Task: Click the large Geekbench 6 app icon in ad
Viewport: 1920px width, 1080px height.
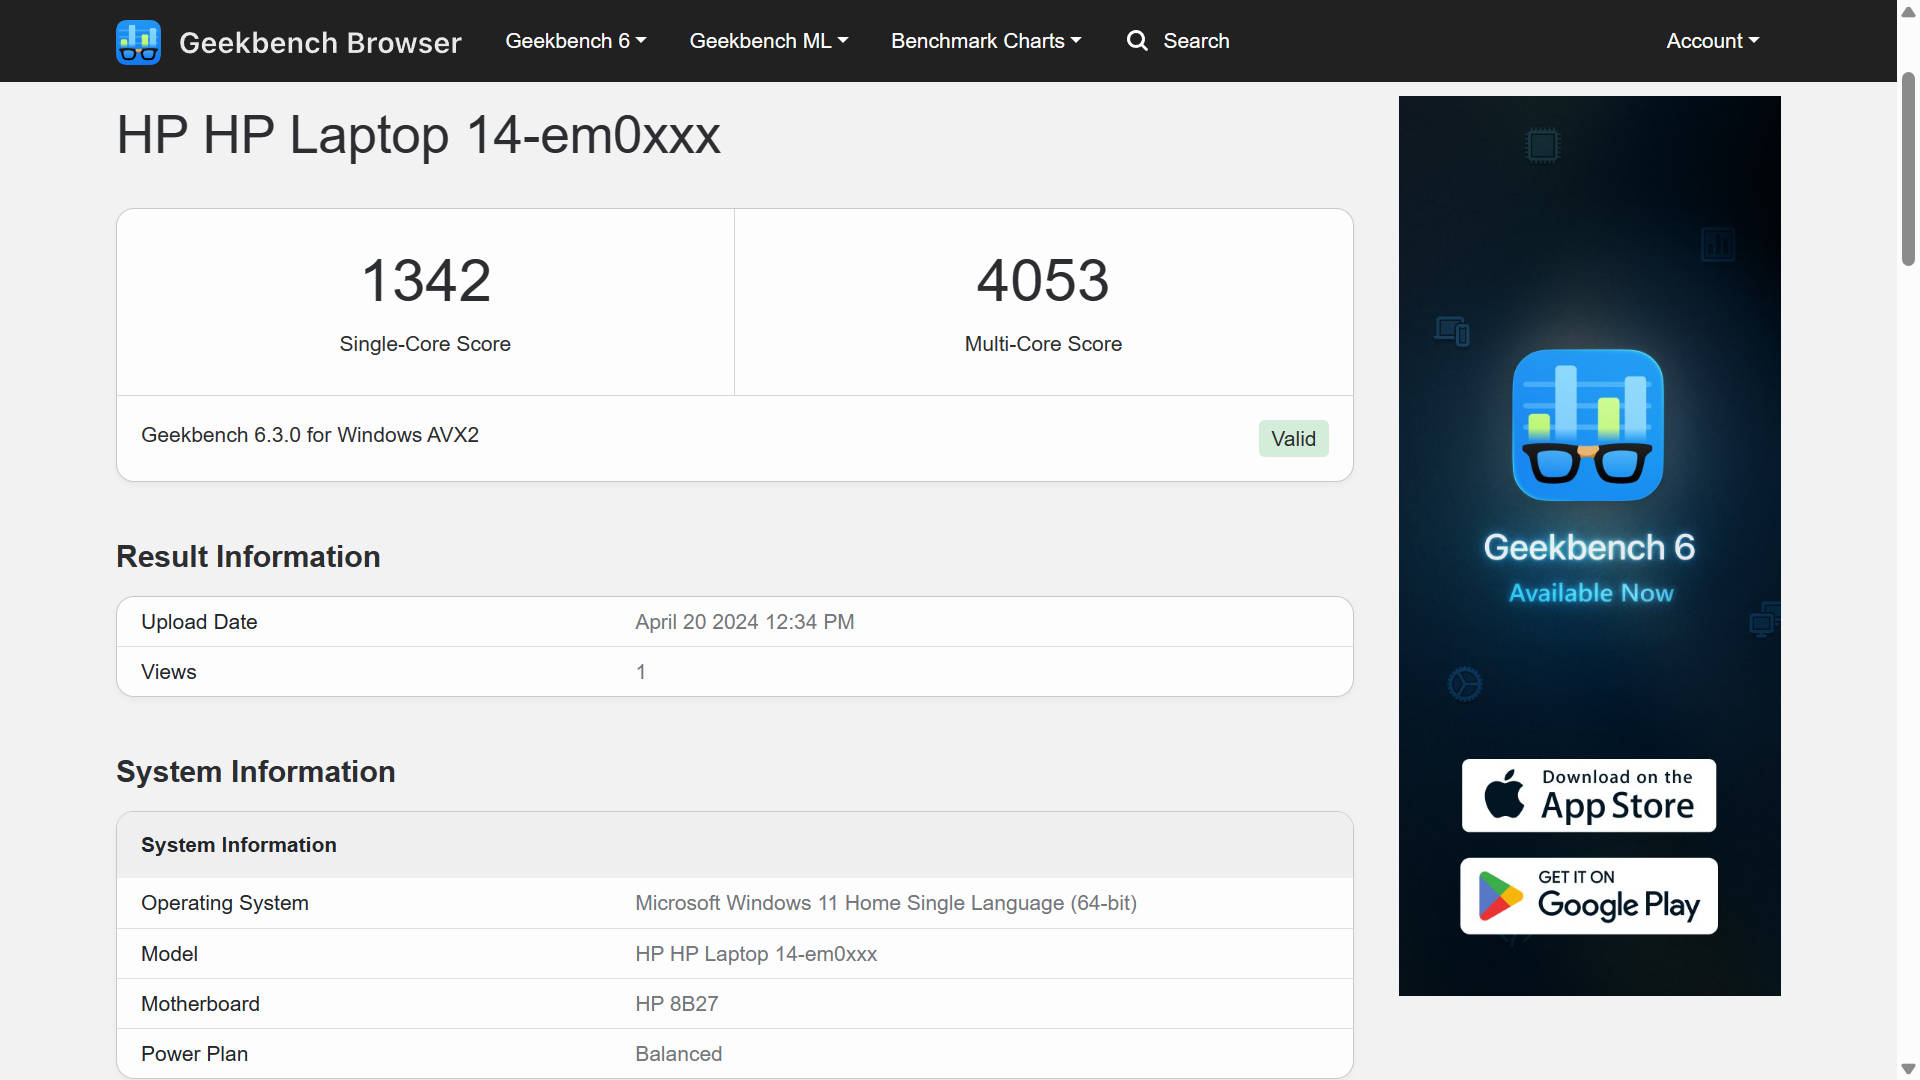Action: pyautogui.click(x=1588, y=425)
